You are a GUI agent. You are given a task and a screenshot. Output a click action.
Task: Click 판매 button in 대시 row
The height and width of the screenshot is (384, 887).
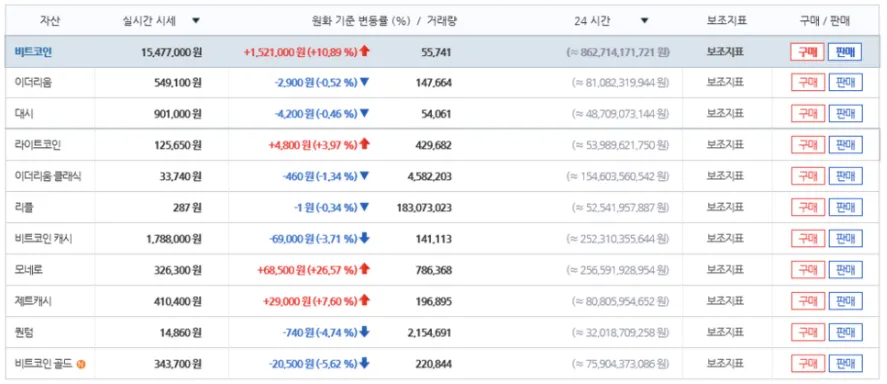tap(845, 114)
